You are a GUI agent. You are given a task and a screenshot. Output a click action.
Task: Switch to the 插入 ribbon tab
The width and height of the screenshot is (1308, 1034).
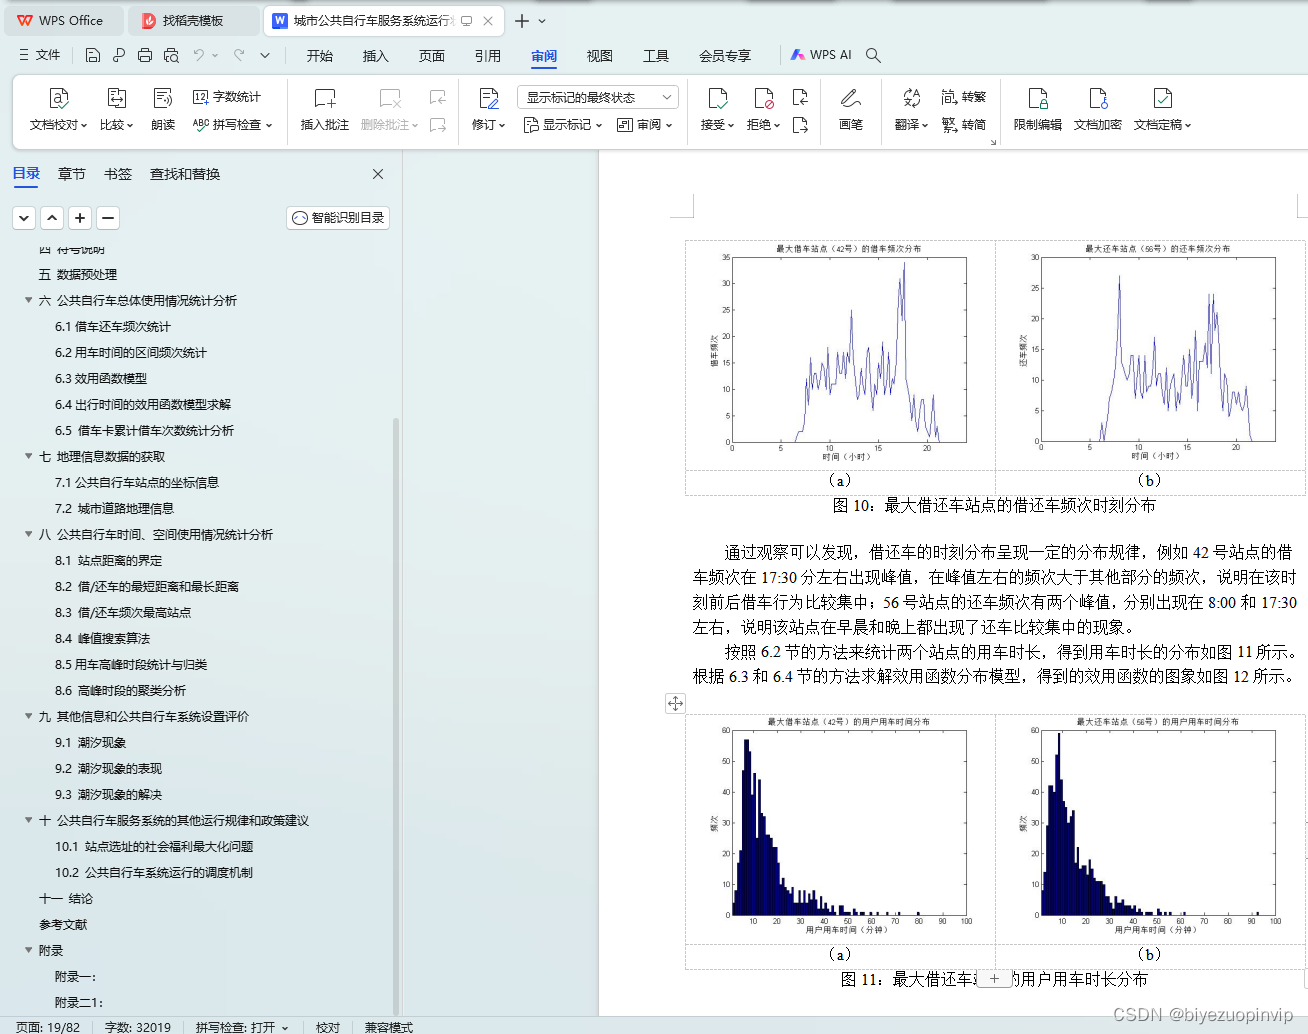coord(376,56)
